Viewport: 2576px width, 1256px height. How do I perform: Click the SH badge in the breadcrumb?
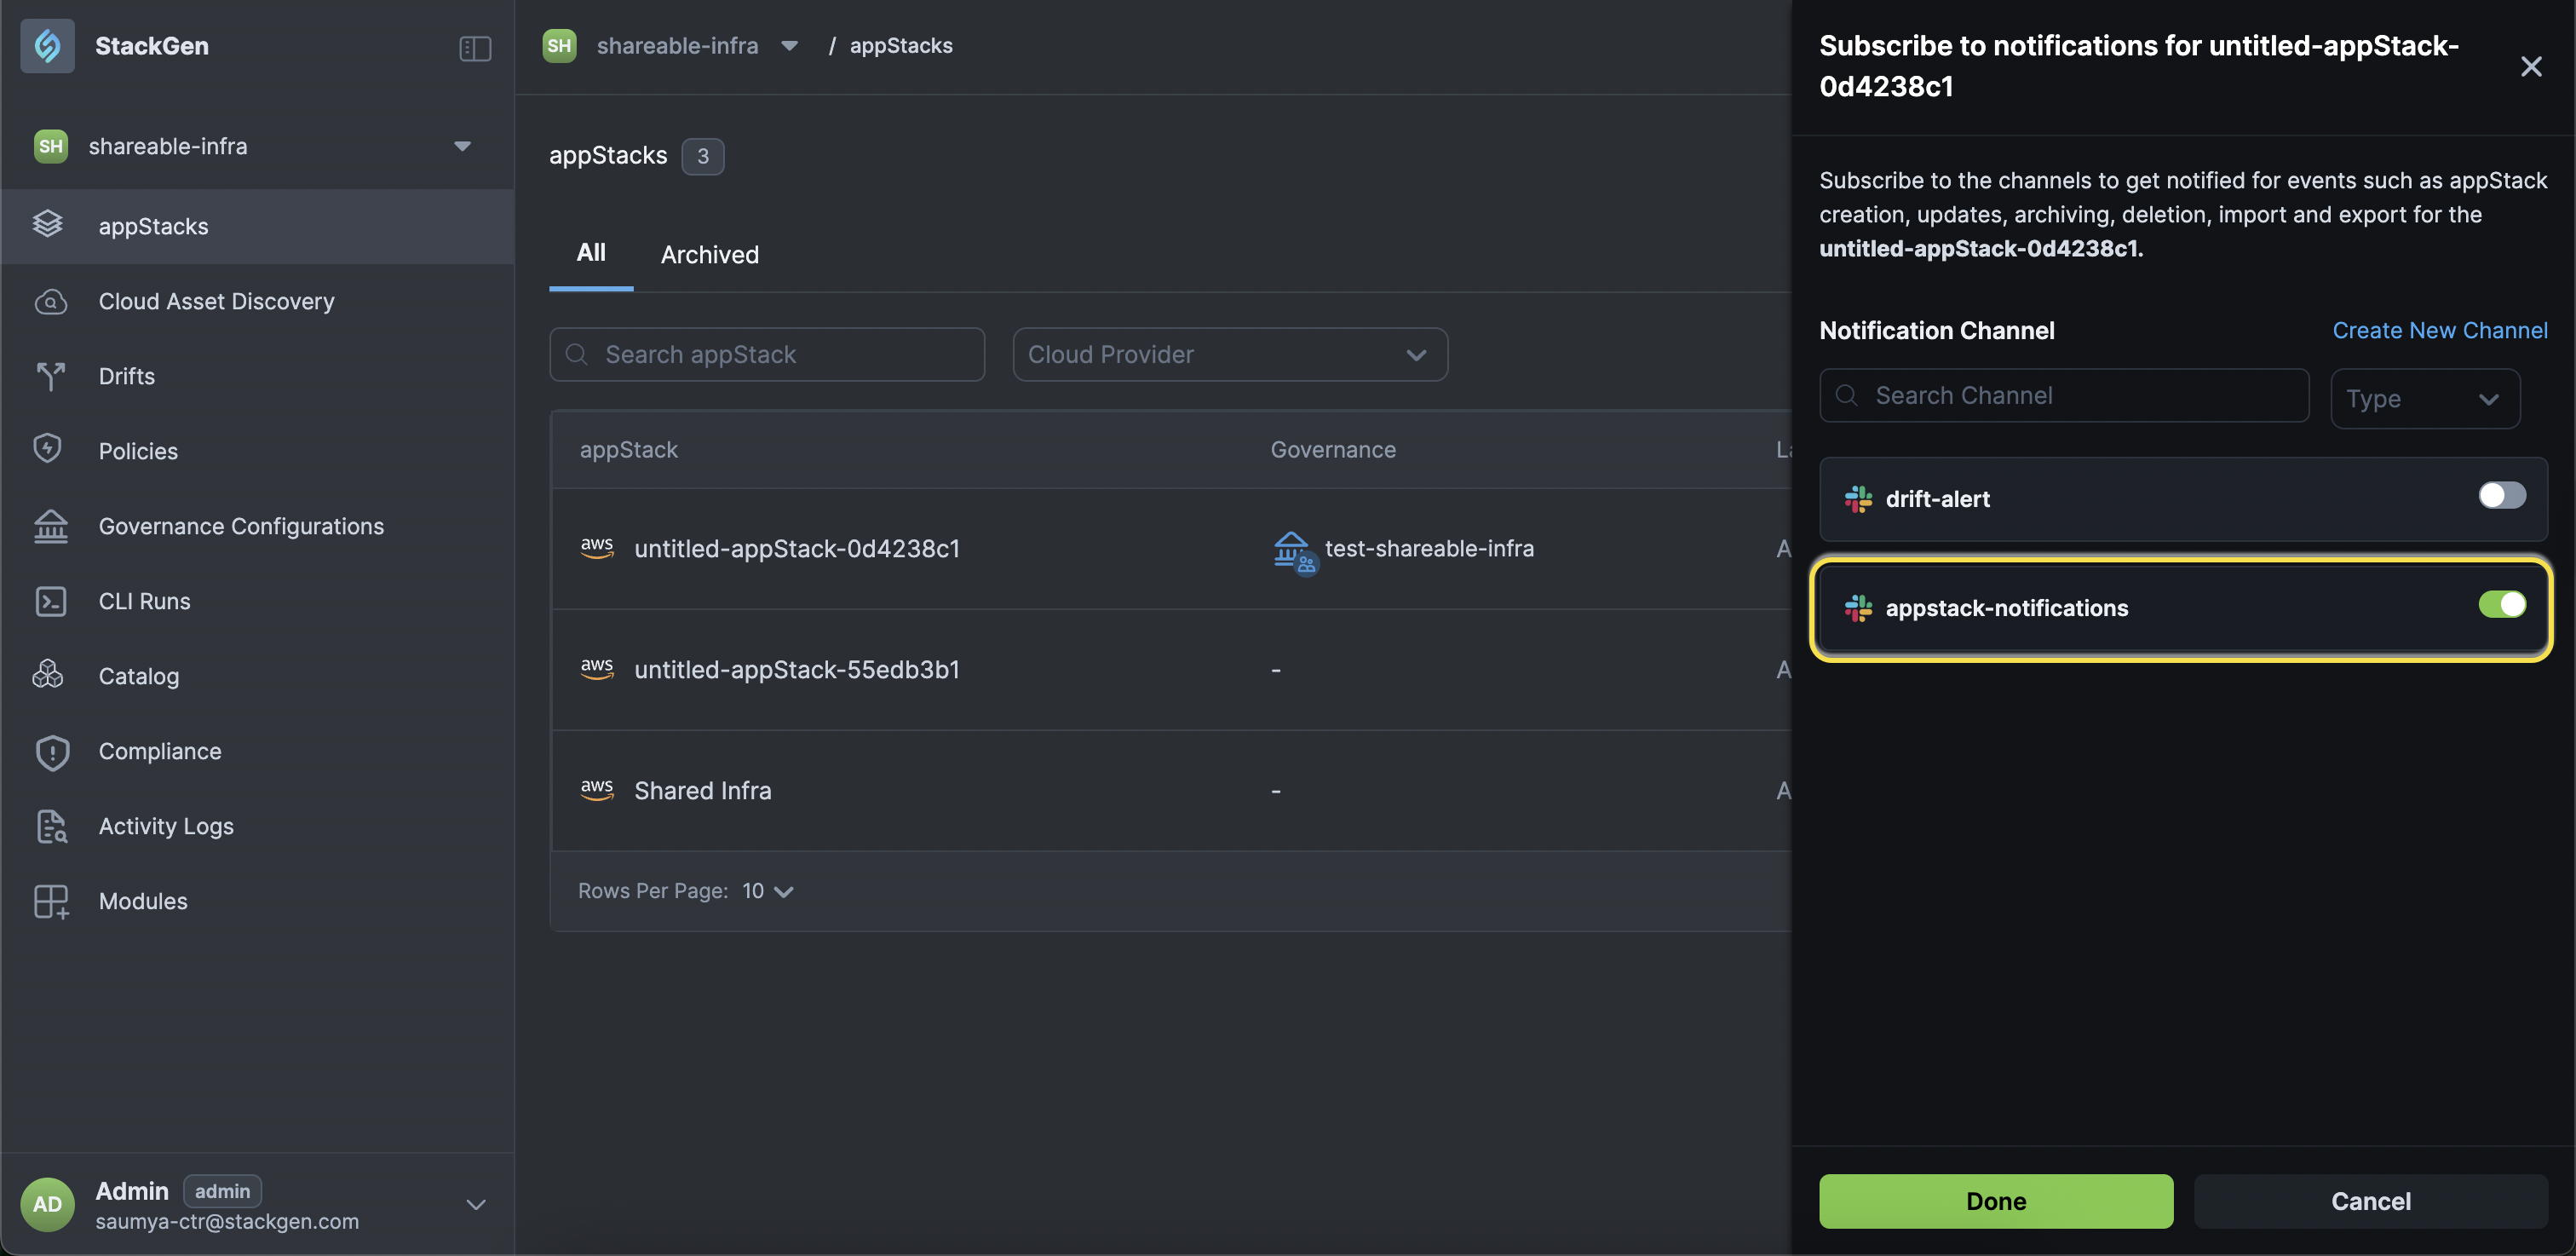coord(559,46)
